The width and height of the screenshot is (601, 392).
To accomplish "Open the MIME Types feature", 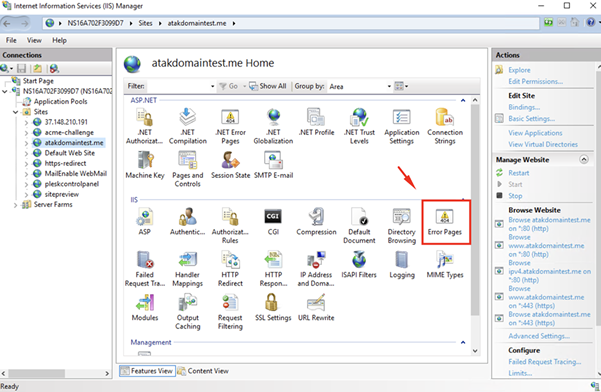I will point(445,265).
